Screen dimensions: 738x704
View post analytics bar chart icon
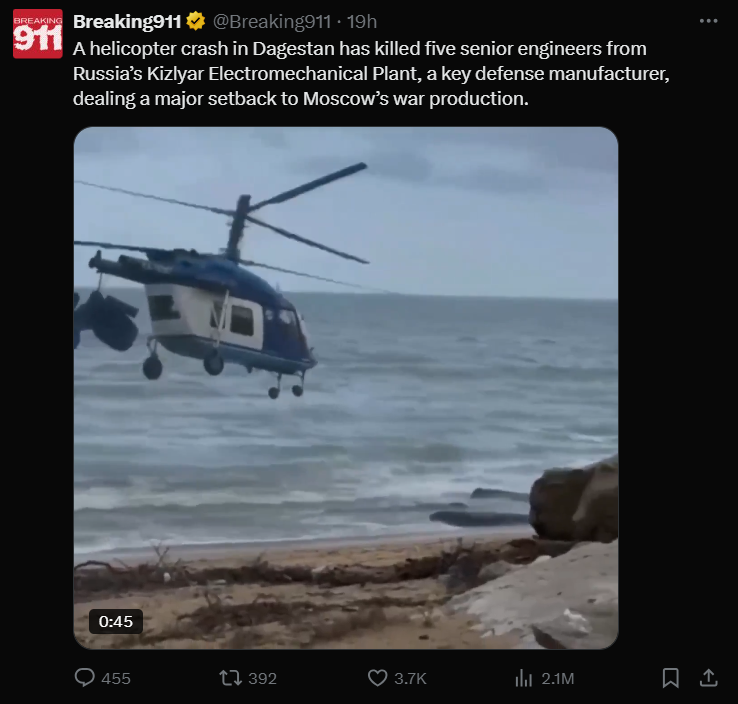[523, 678]
